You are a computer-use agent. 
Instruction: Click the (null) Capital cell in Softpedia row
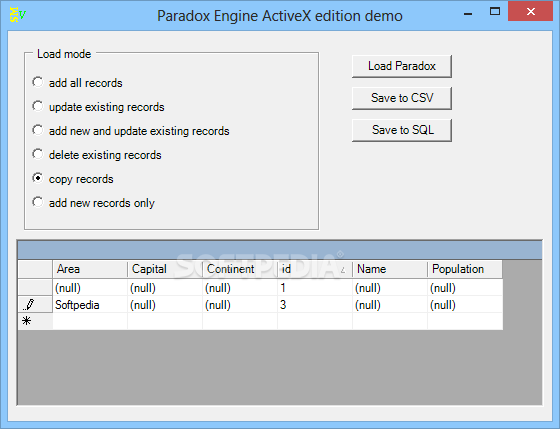click(x=165, y=305)
